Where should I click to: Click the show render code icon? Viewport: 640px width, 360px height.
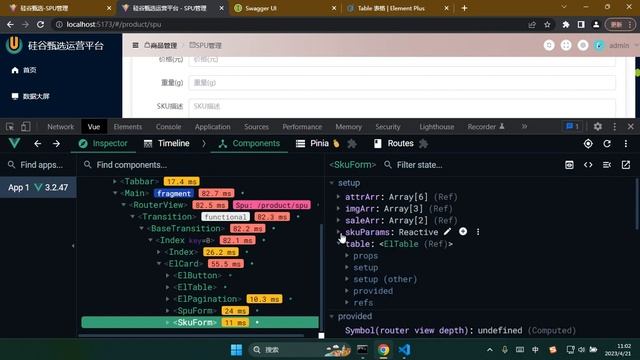click(588, 165)
